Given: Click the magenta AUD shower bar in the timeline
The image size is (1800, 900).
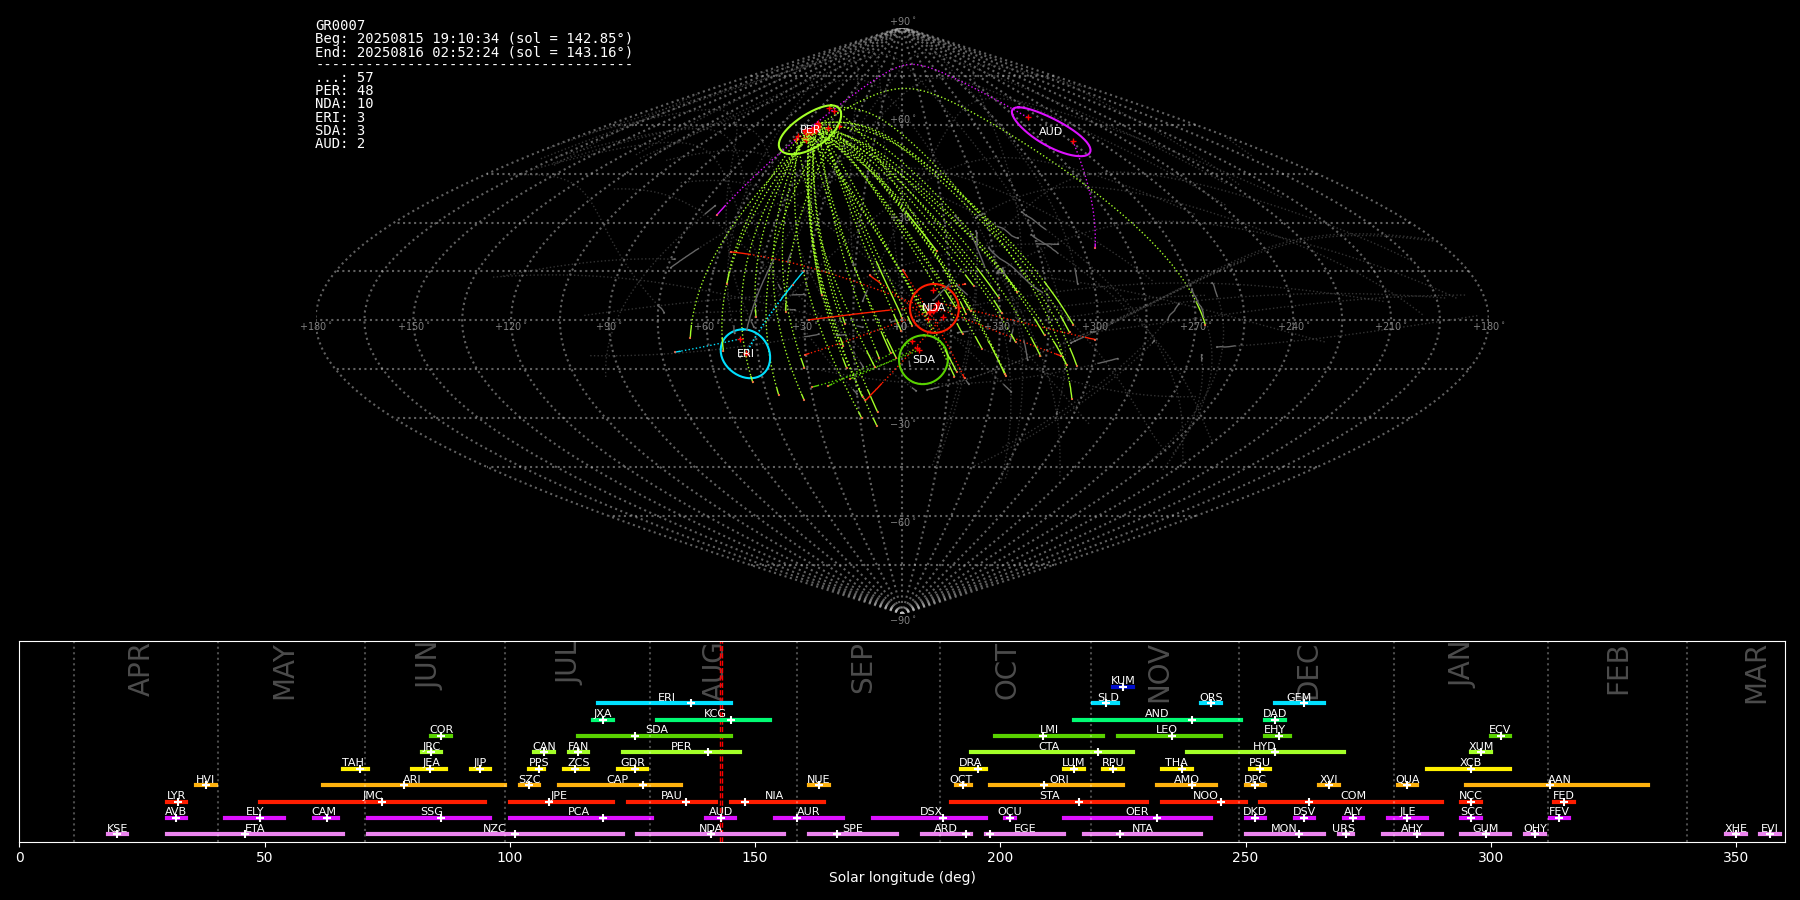Looking at the screenshot, I should pyautogui.click(x=720, y=818).
